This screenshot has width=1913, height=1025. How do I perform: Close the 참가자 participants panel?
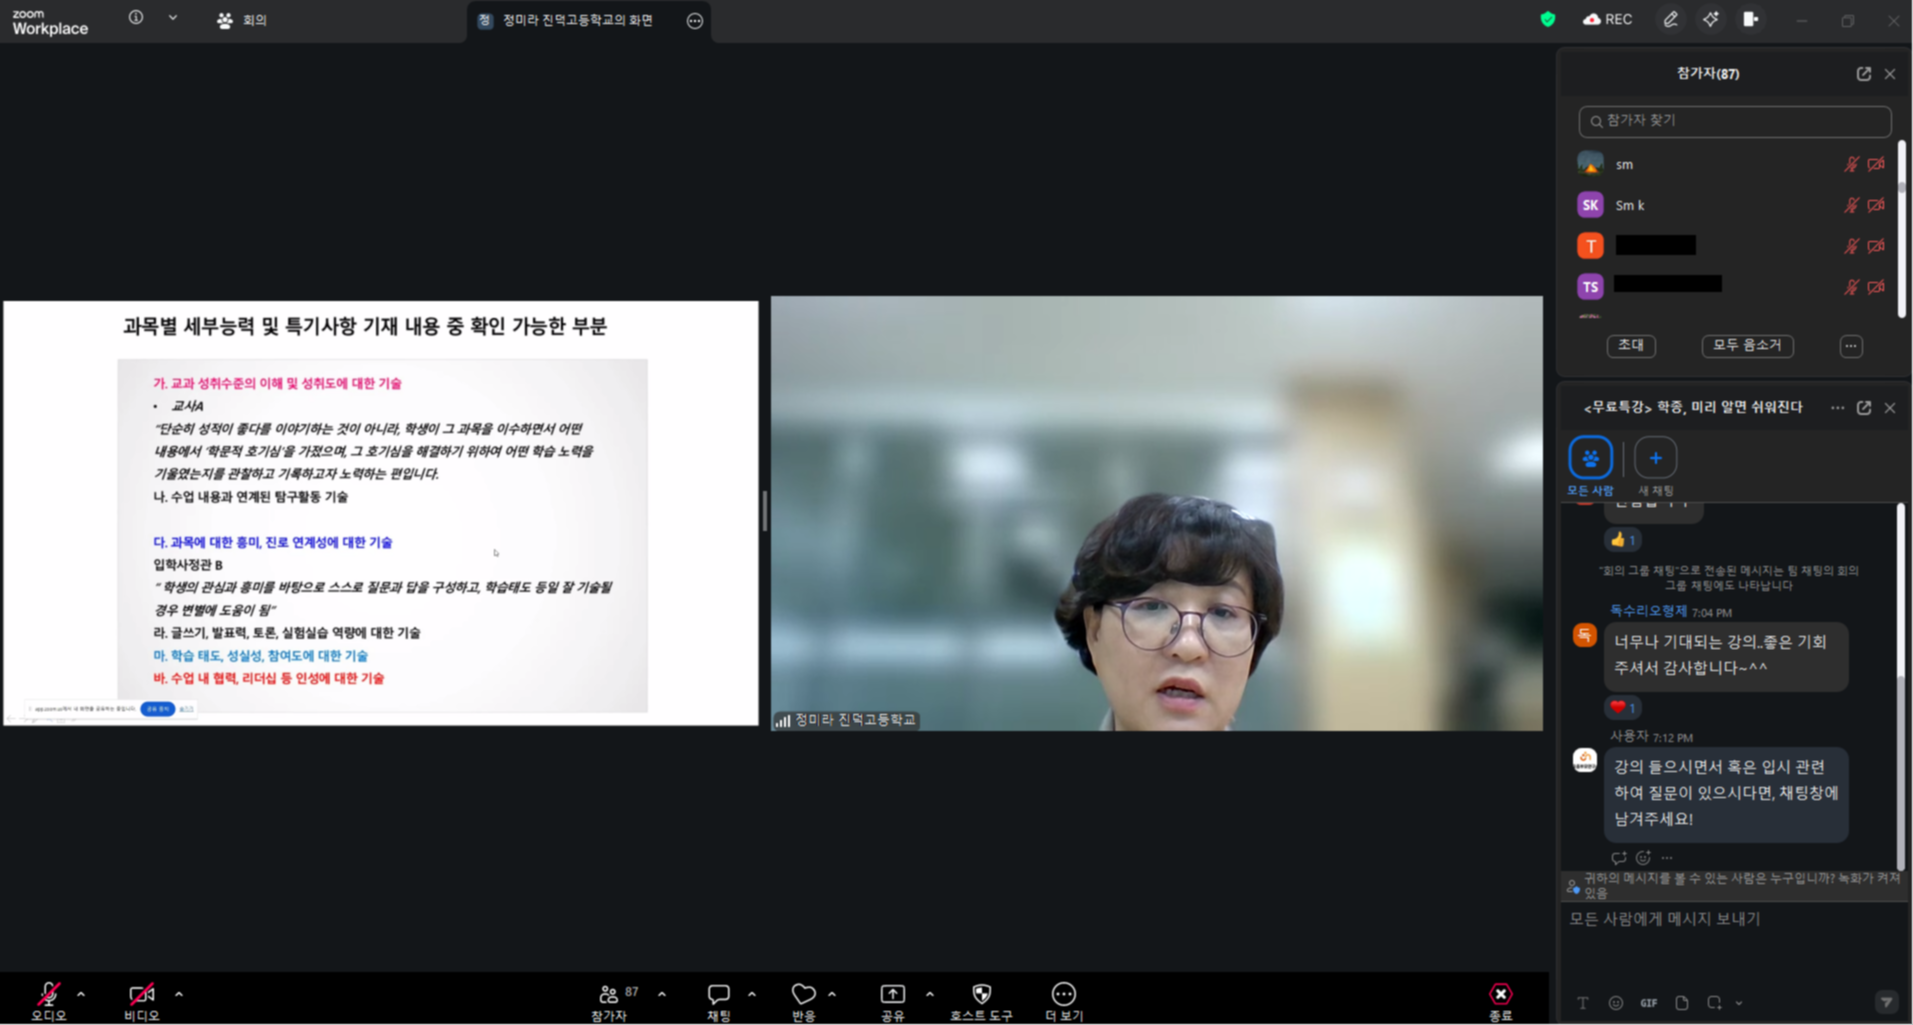(1890, 74)
